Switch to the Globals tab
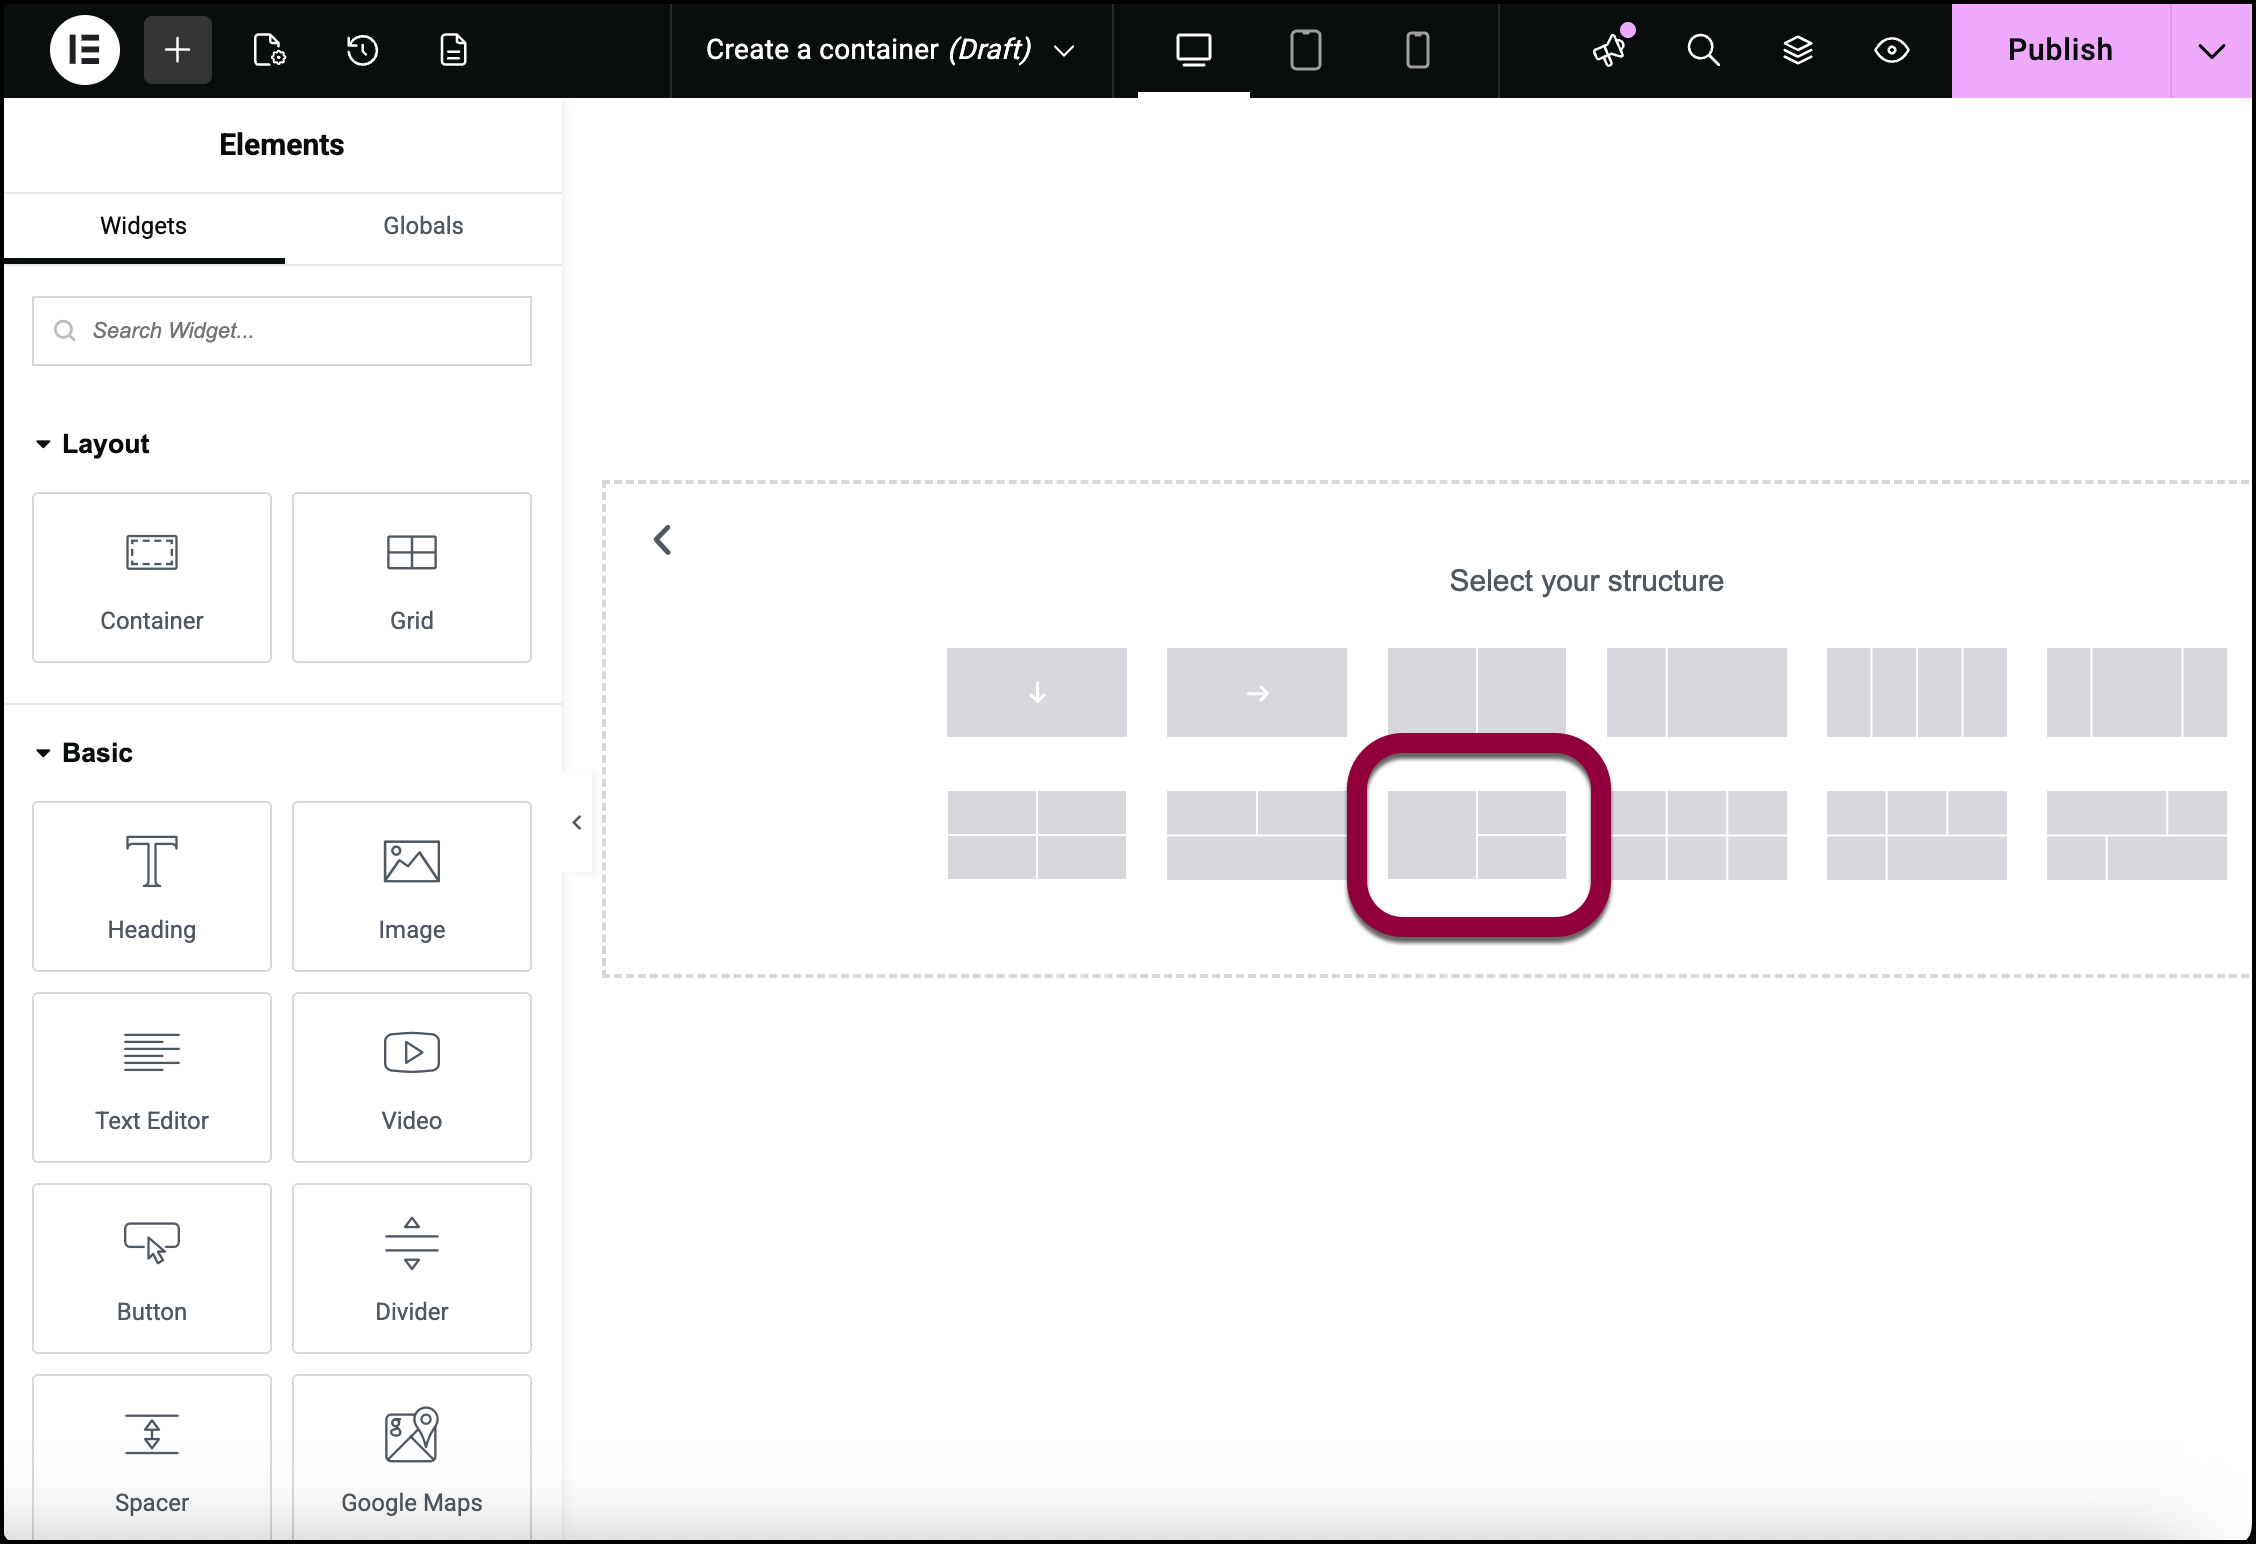 pyautogui.click(x=423, y=226)
